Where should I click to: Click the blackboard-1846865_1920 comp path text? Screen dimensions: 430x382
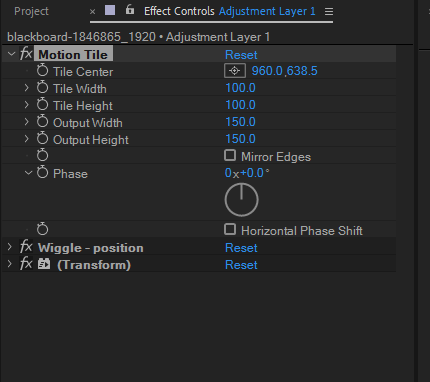point(81,37)
